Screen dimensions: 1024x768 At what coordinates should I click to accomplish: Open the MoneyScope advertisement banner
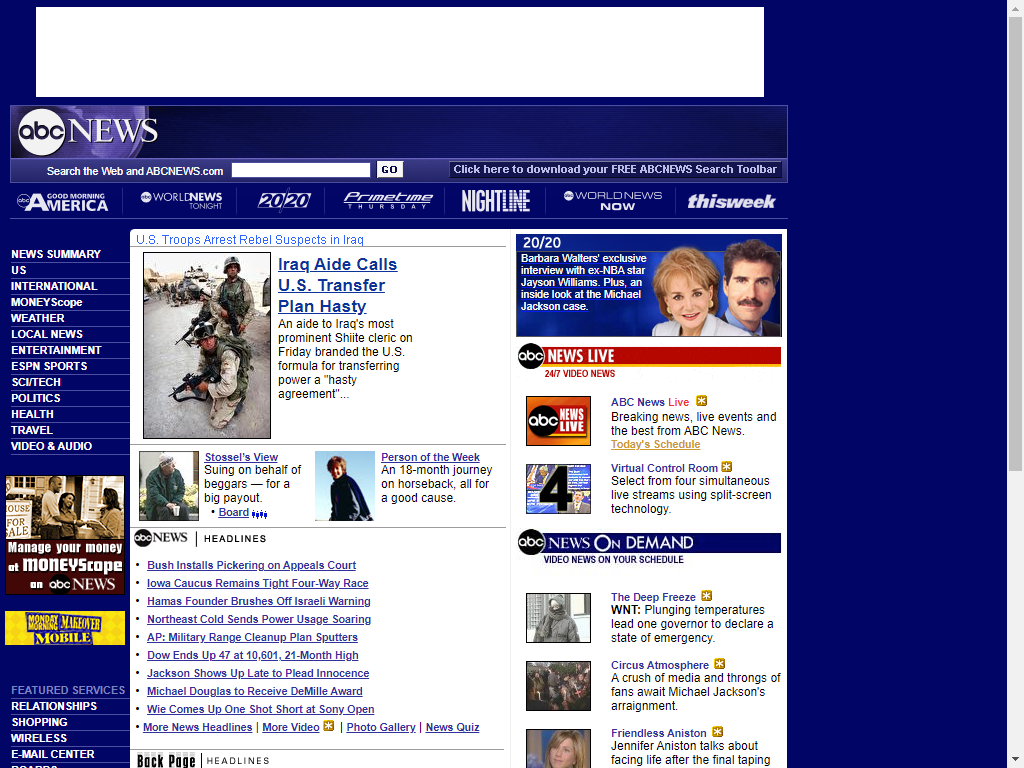pyautogui.click(x=65, y=535)
